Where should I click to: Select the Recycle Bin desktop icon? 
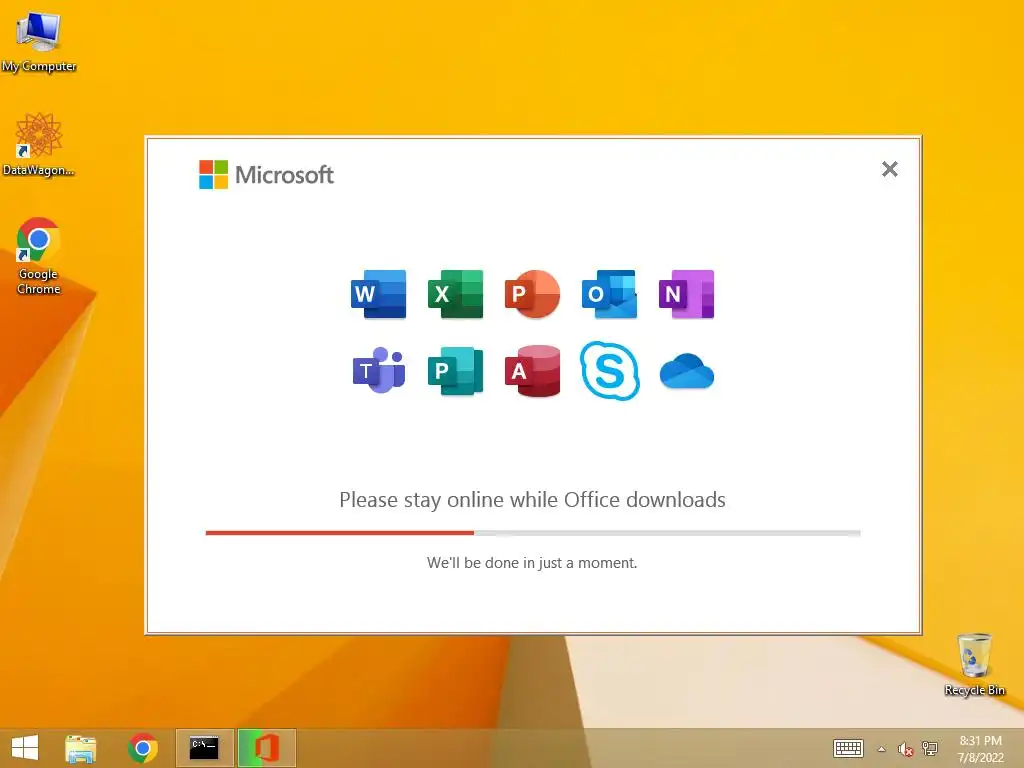(974, 664)
